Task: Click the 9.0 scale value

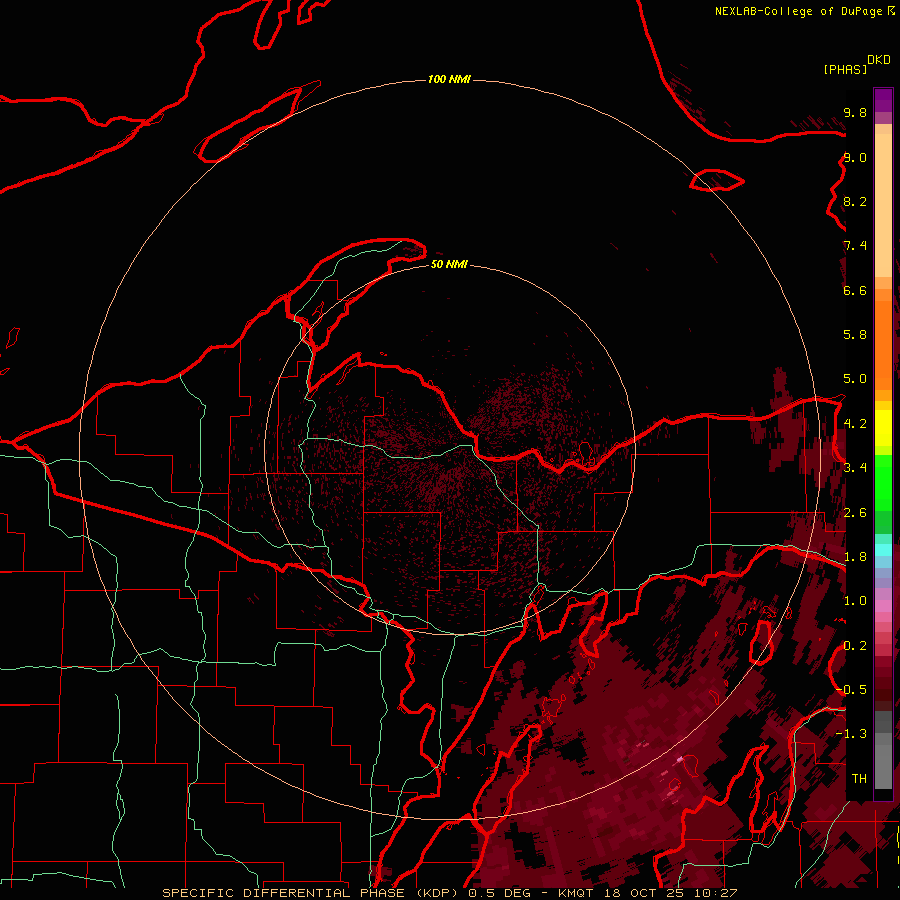Action: 855,157
